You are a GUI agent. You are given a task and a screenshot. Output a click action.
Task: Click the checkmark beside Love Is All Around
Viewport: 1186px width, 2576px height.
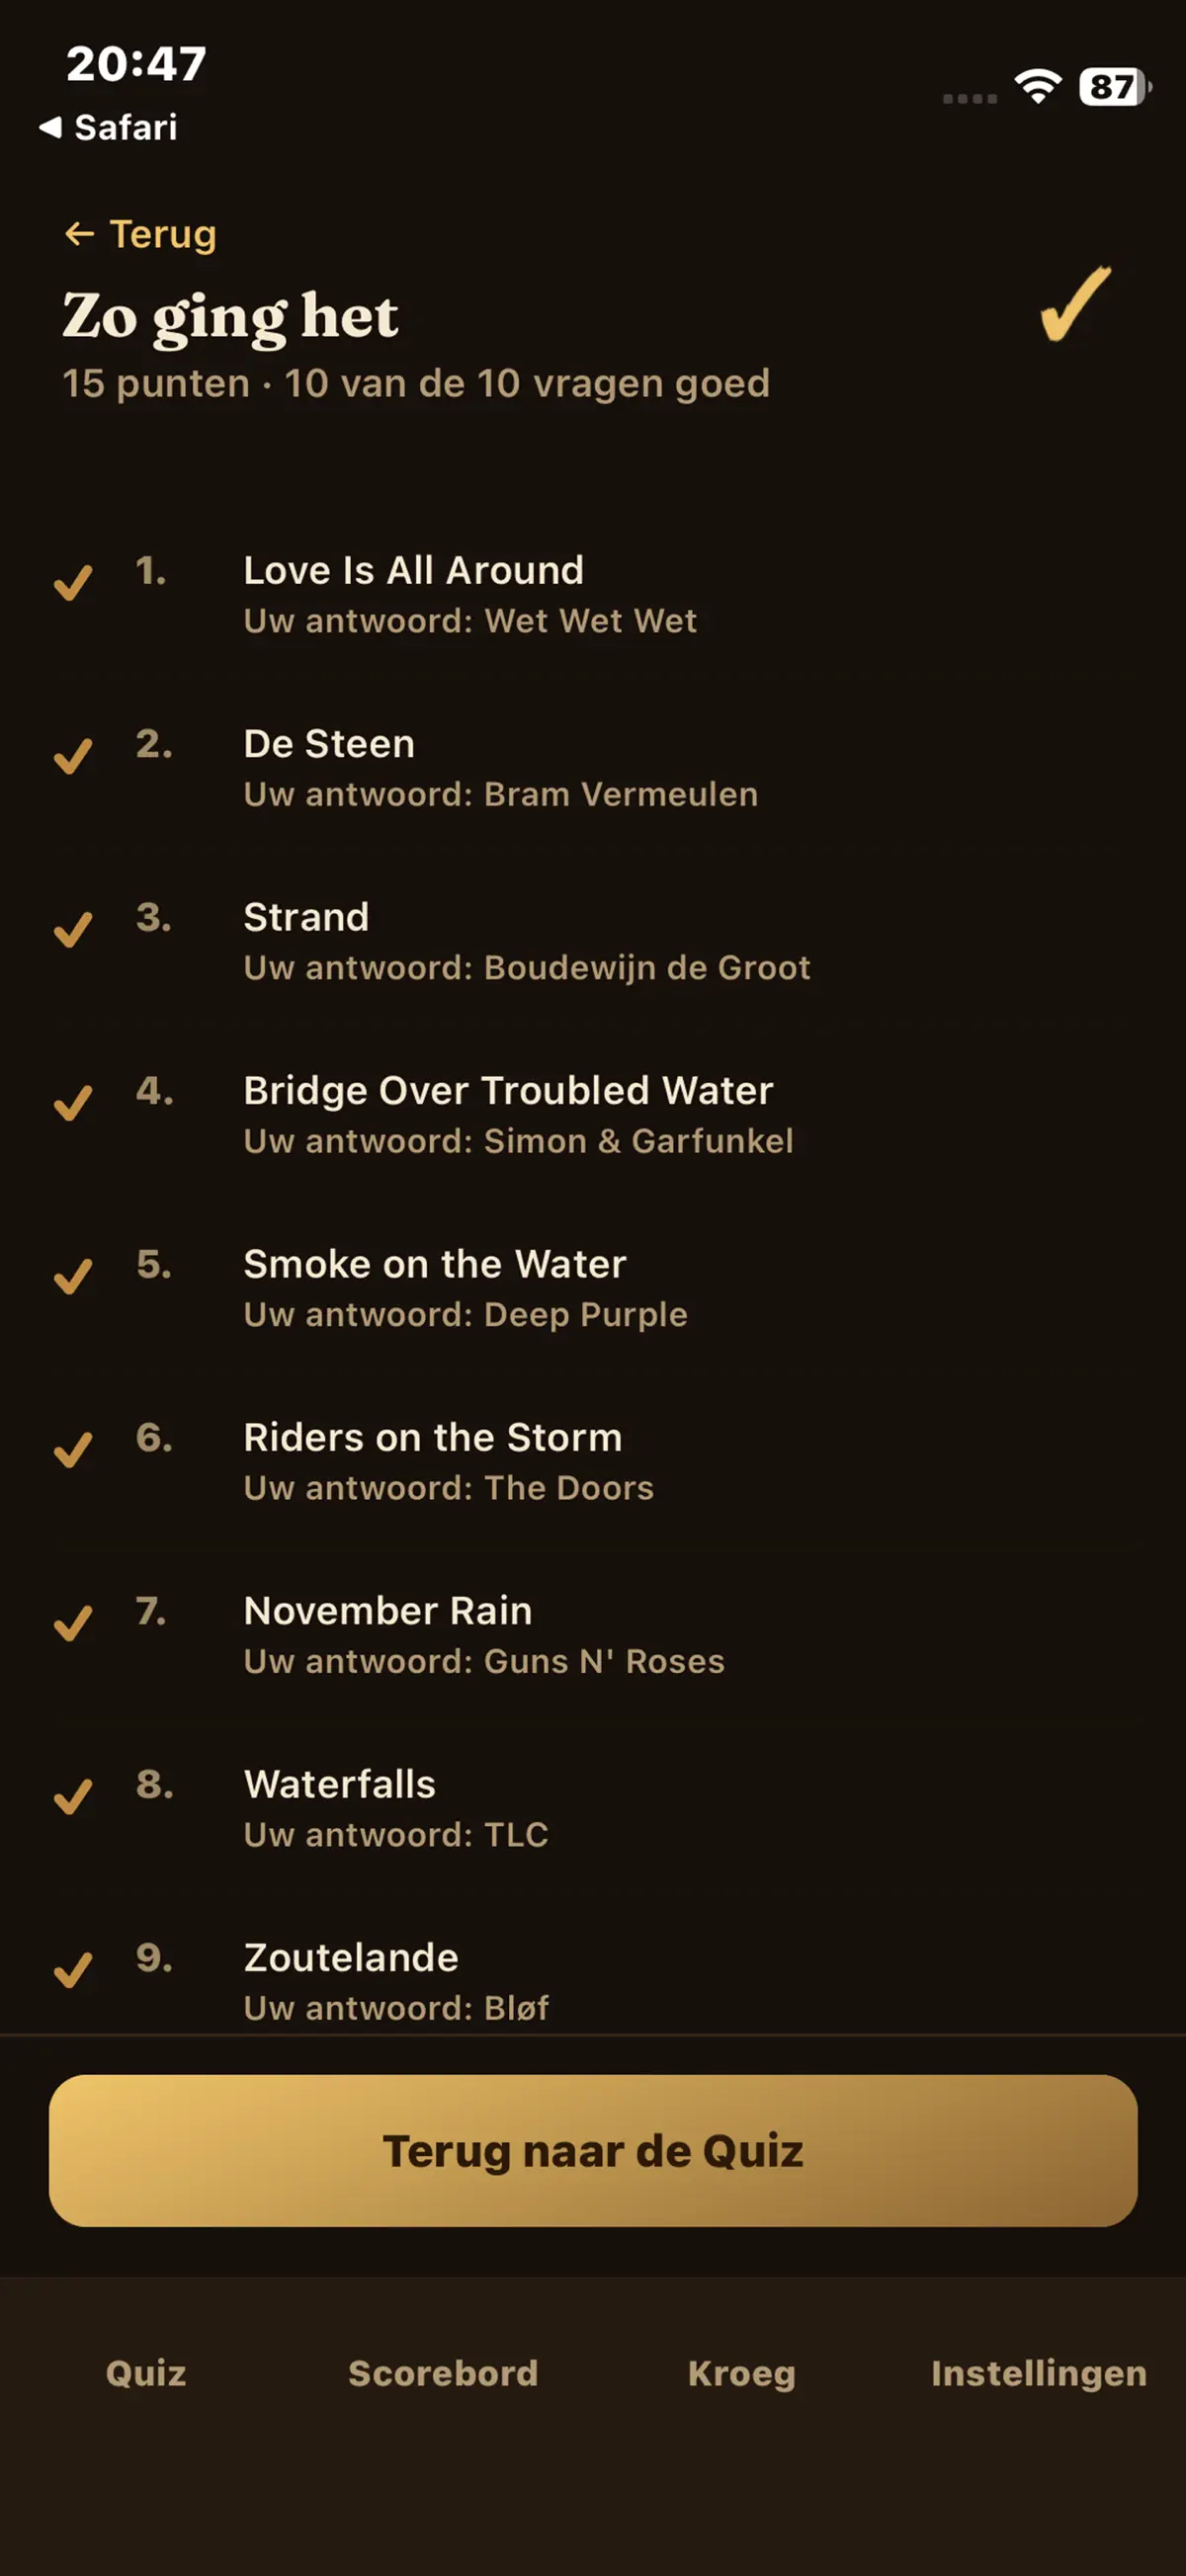tap(73, 582)
